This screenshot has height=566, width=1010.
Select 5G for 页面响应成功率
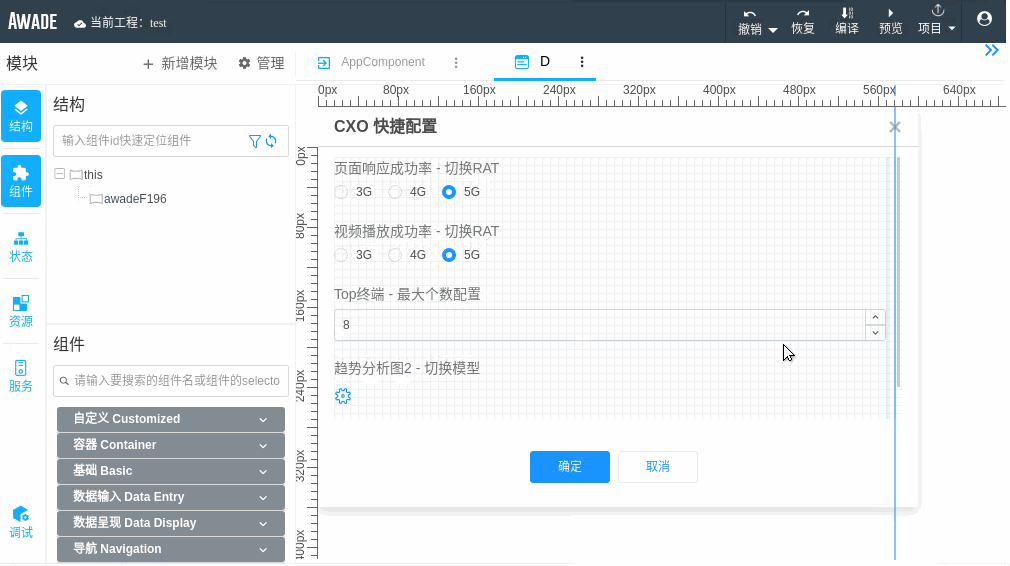click(449, 191)
